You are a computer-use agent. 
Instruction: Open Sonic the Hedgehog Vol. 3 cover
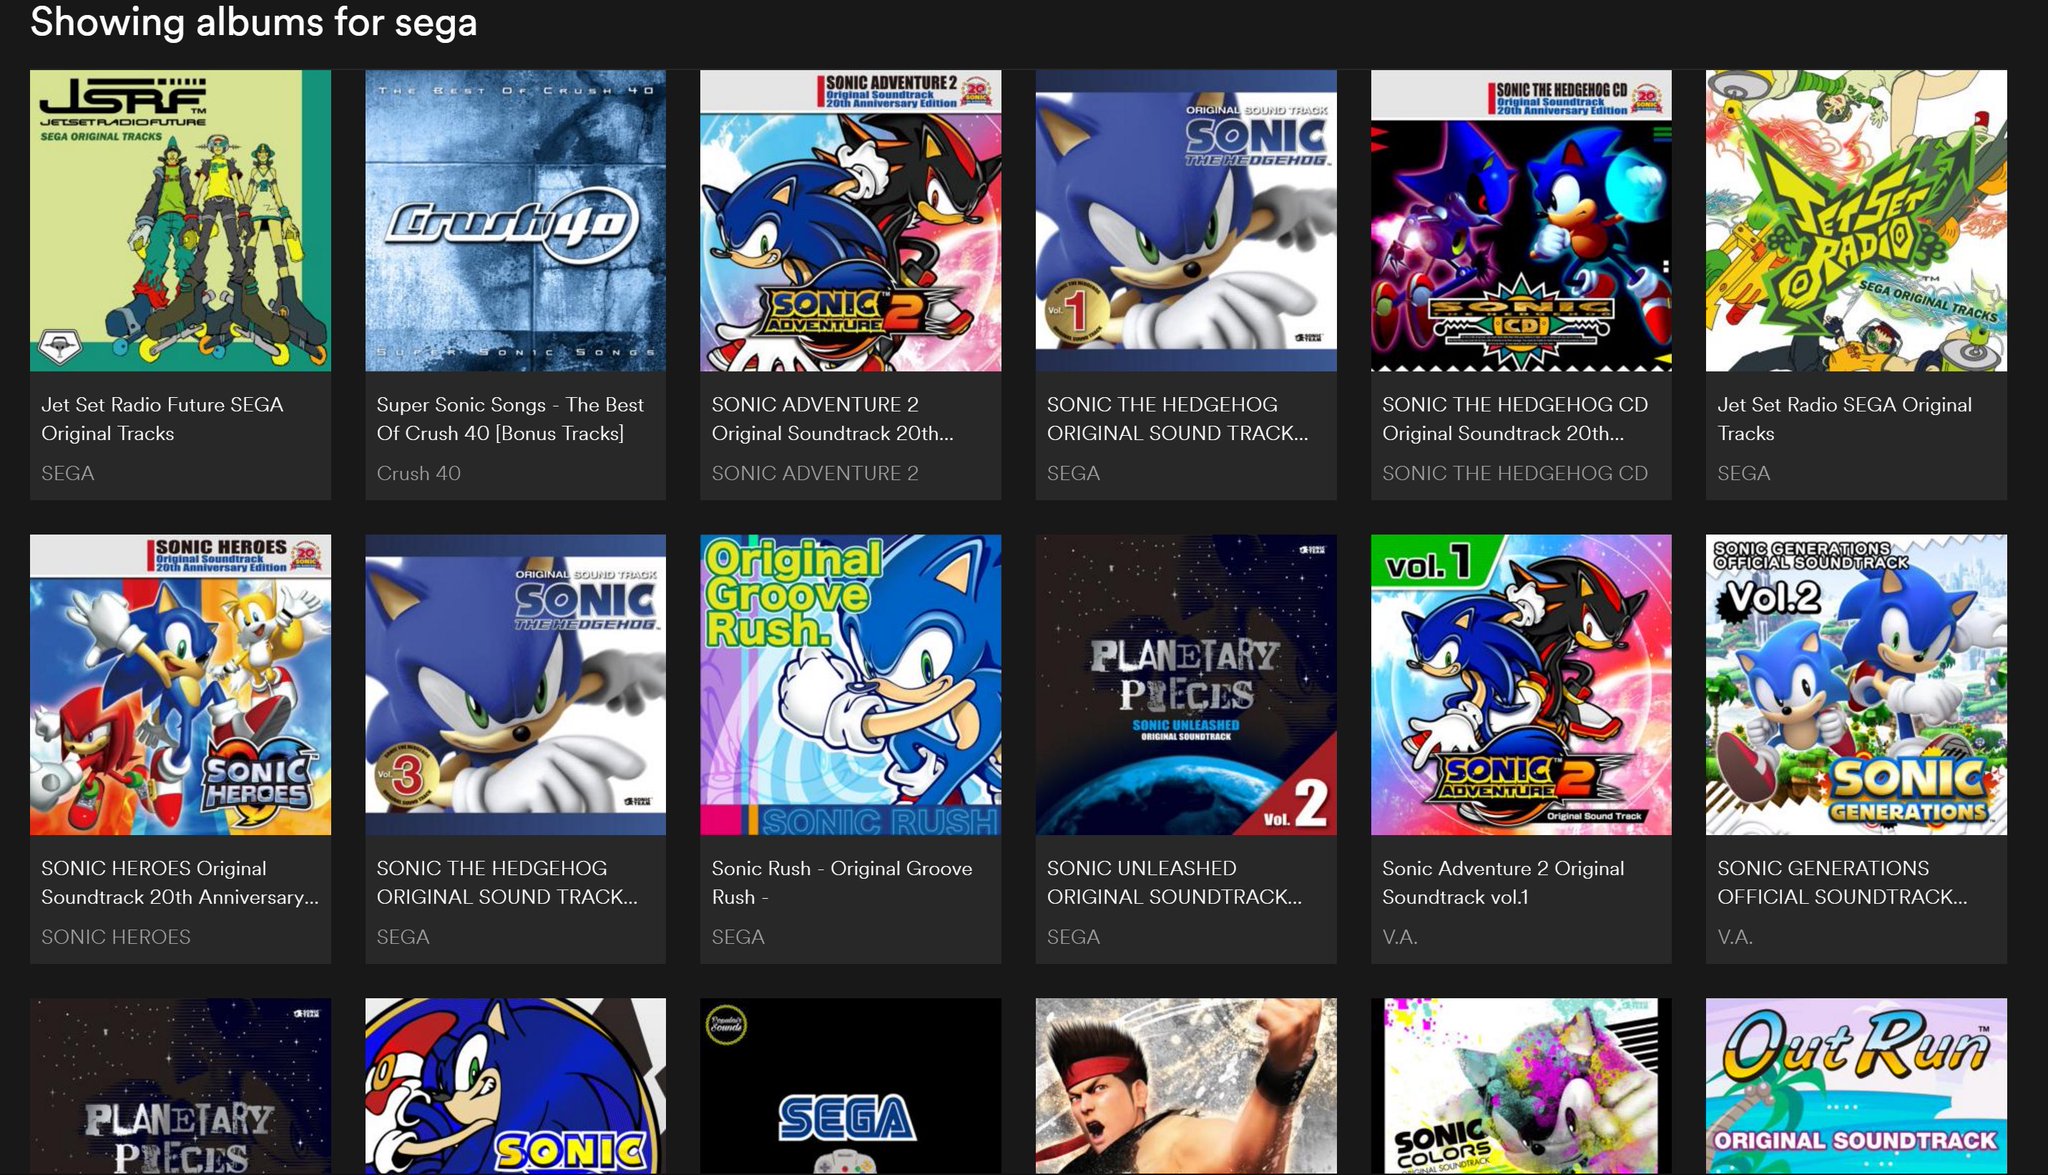pos(515,685)
